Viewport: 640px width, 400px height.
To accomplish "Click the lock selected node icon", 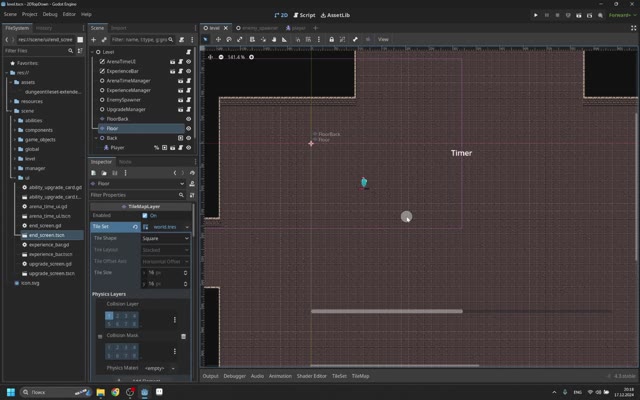I will coord(331,39).
